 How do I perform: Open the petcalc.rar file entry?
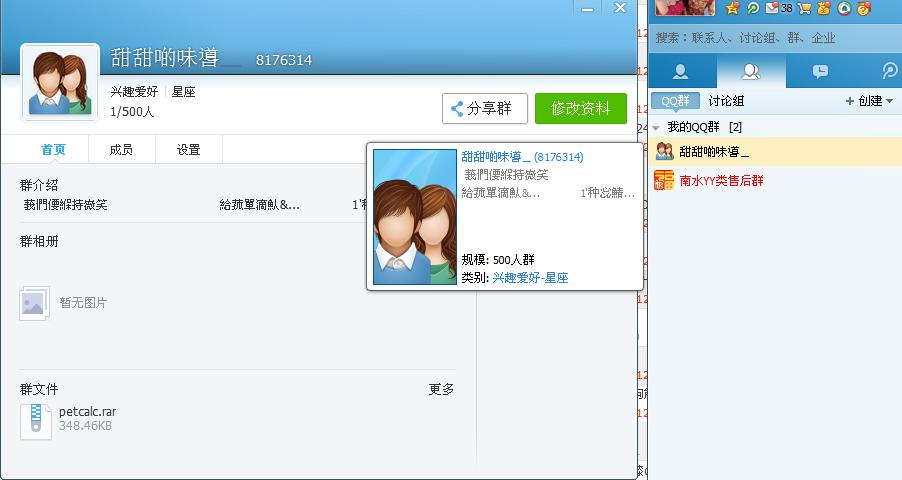87,412
